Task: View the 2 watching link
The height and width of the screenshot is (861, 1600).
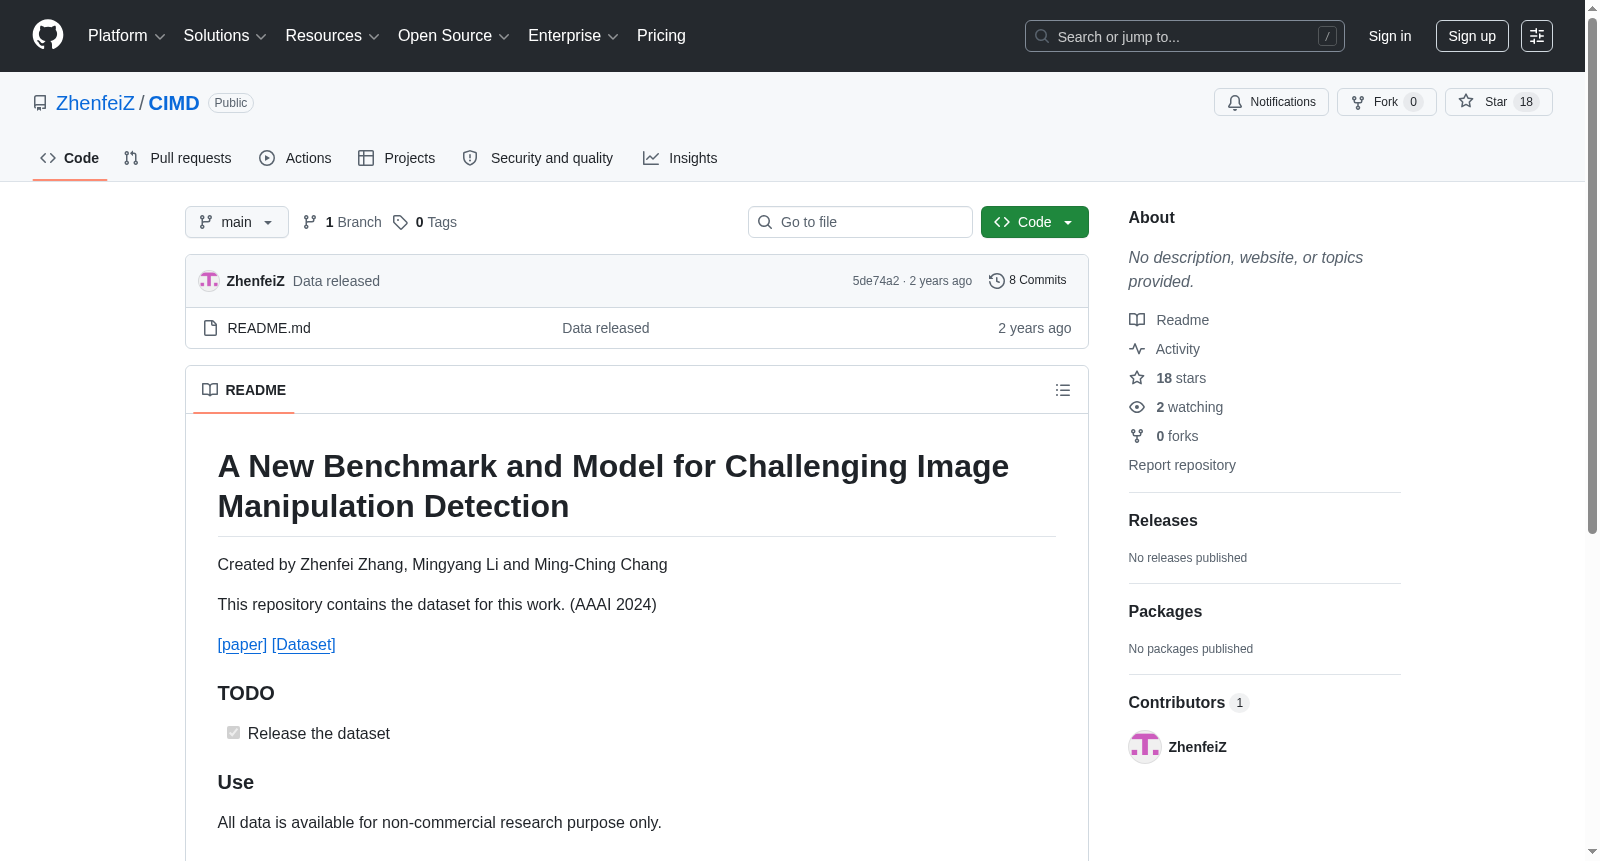Action: (x=1176, y=407)
